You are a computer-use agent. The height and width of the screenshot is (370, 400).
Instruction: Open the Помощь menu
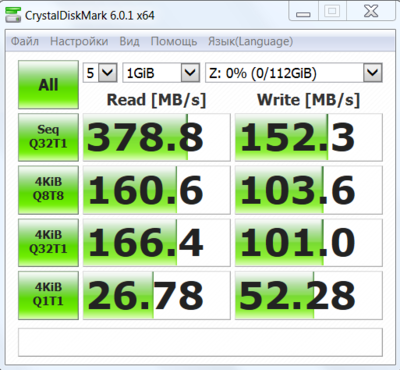tap(174, 41)
